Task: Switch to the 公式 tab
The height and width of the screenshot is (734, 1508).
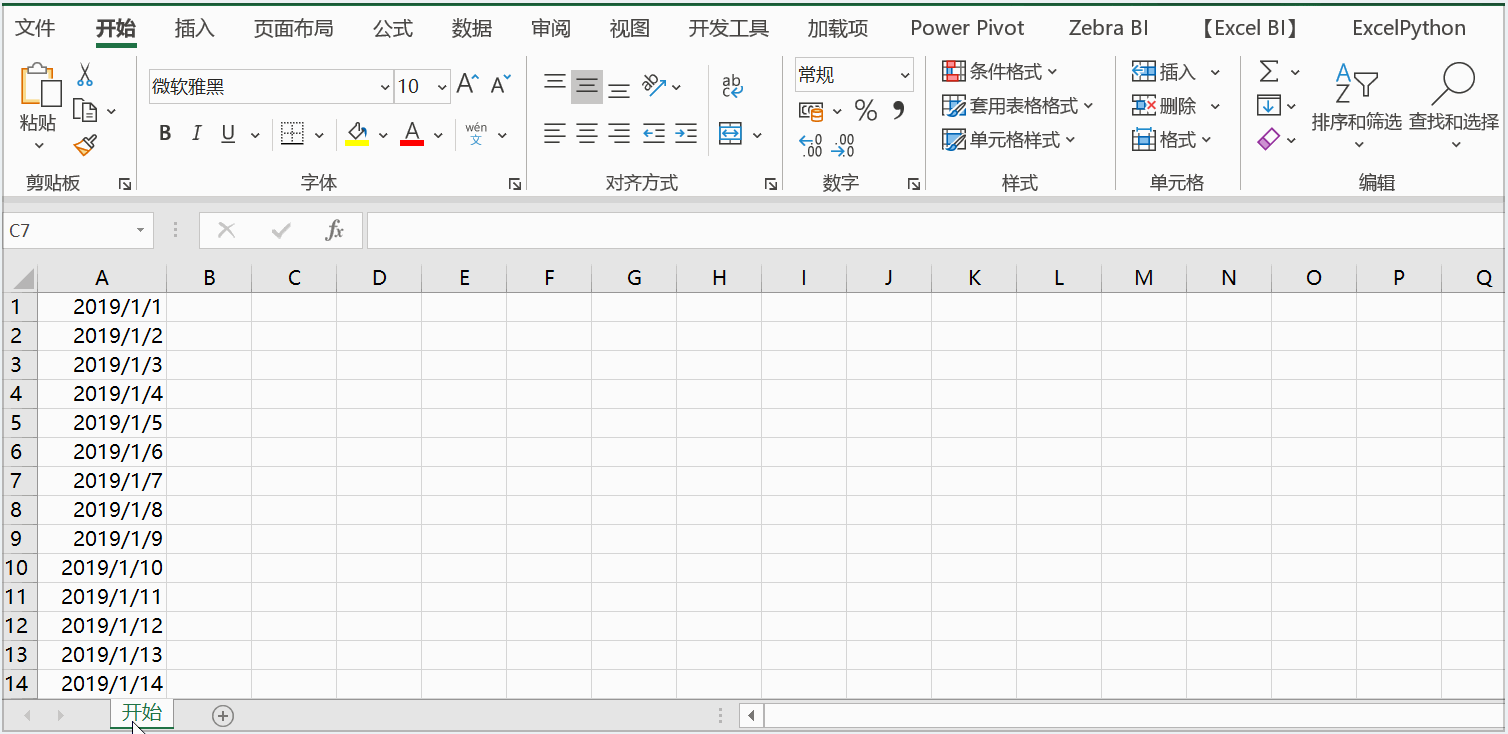Action: coord(393,28)
